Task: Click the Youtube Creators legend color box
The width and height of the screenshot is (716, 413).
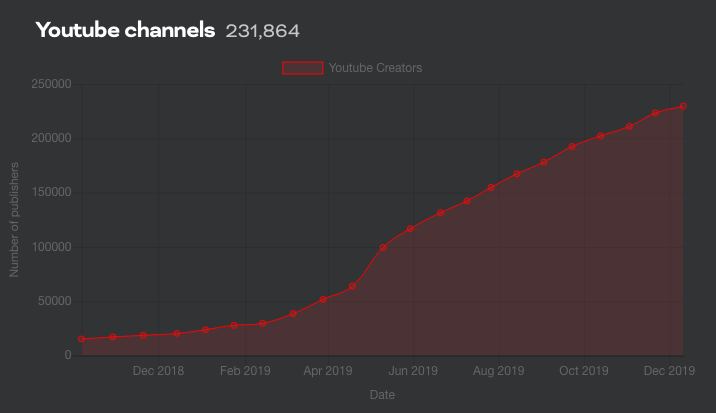Action: pyautogui.click(x=303, y=68)
